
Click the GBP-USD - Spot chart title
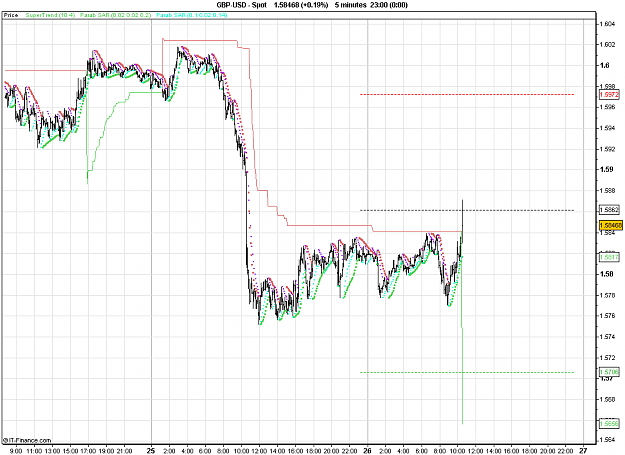pos(242,5)
